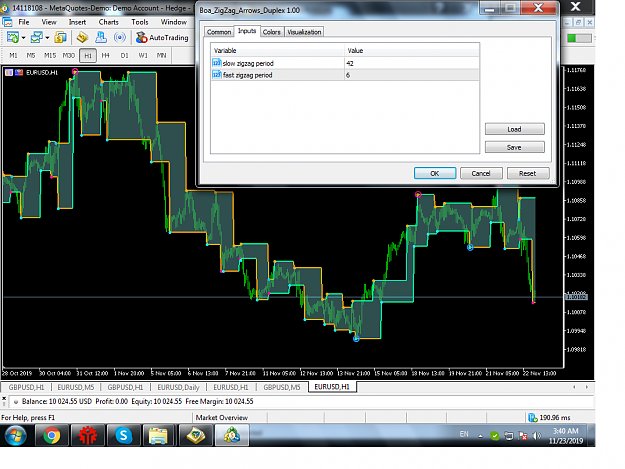The width and height of the screenshot is (625, 469).
Task: Click the Variable column header
Action: coord(277,51)
